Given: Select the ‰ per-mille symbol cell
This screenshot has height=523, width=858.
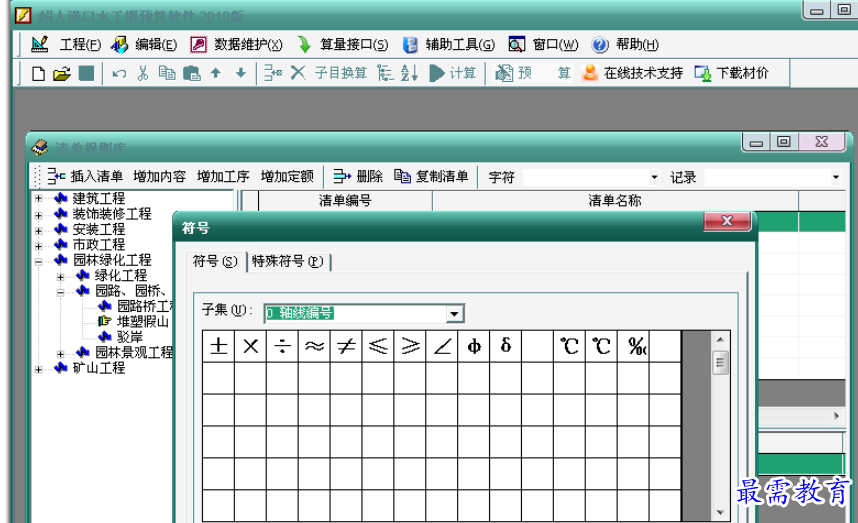Looking at the screenshot, I should pyautogui.click(x=634, y=346).
